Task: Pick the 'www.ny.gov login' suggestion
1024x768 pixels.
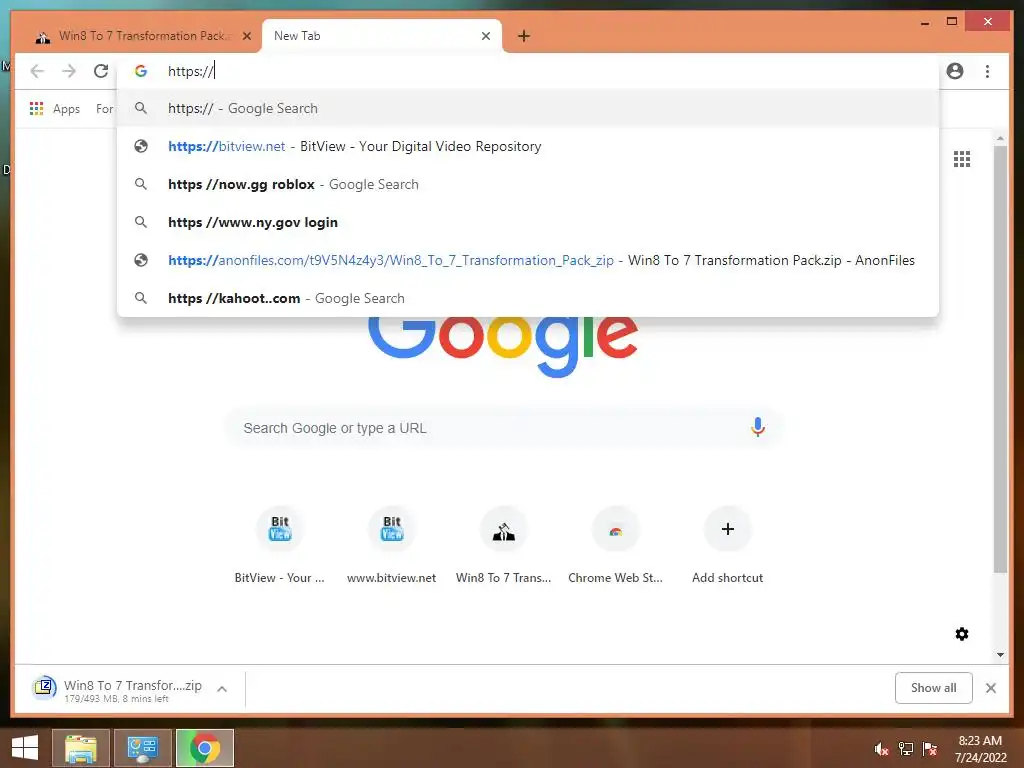Action: pyautogui.click(x=528, y=222)
